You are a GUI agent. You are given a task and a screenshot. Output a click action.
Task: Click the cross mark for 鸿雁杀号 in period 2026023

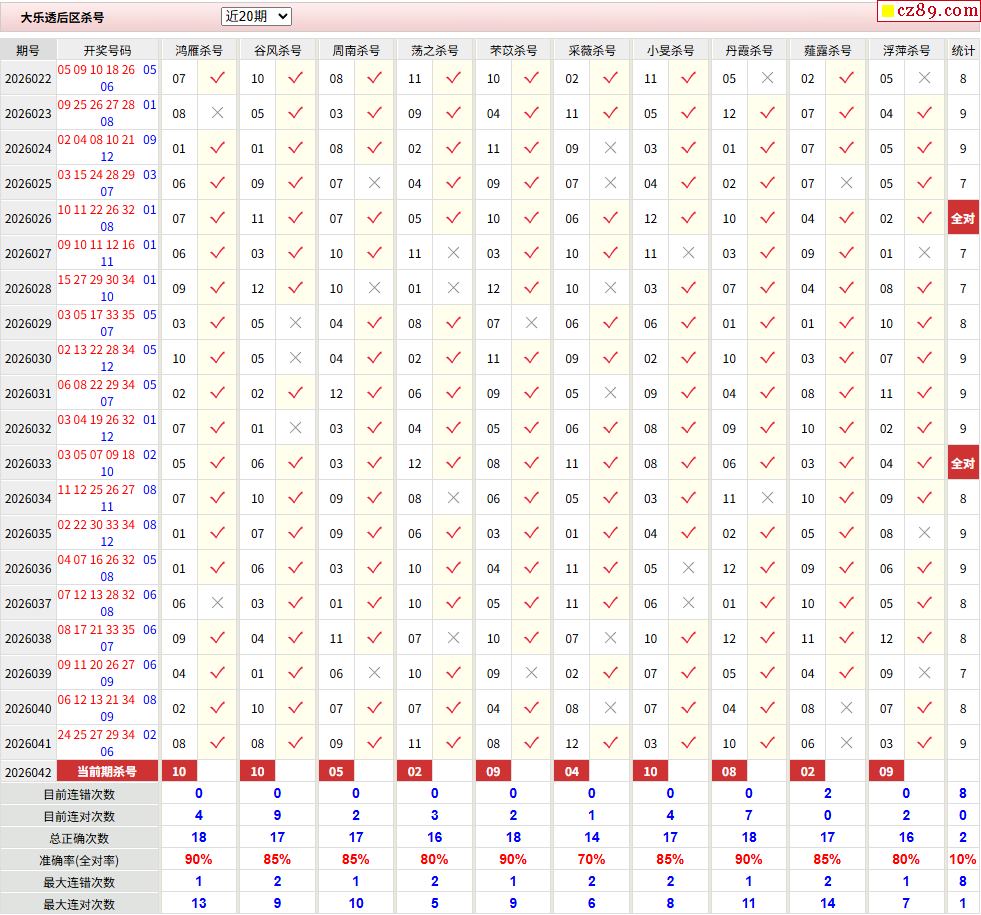217,114
